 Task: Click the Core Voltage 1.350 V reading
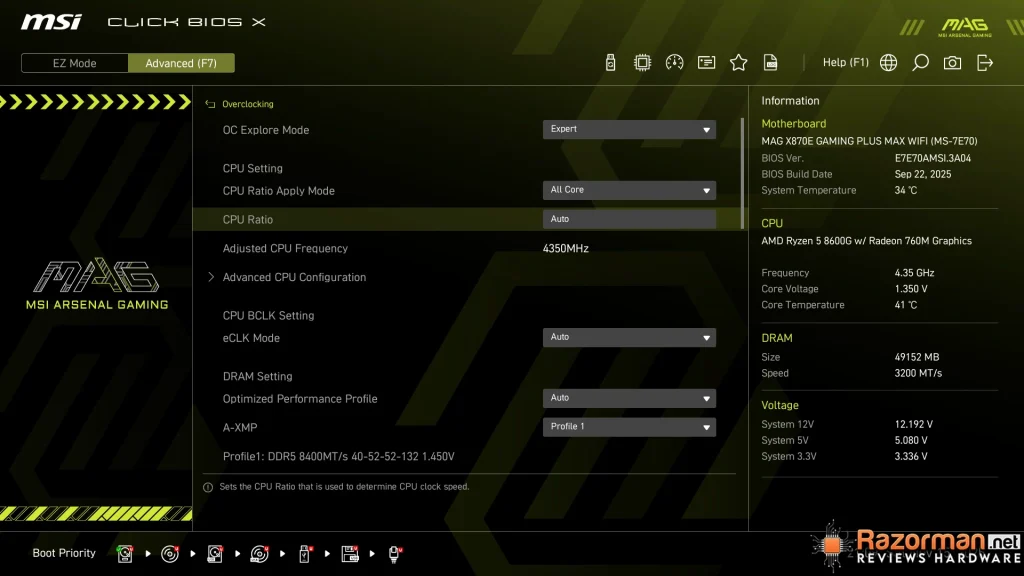point(911,289)
